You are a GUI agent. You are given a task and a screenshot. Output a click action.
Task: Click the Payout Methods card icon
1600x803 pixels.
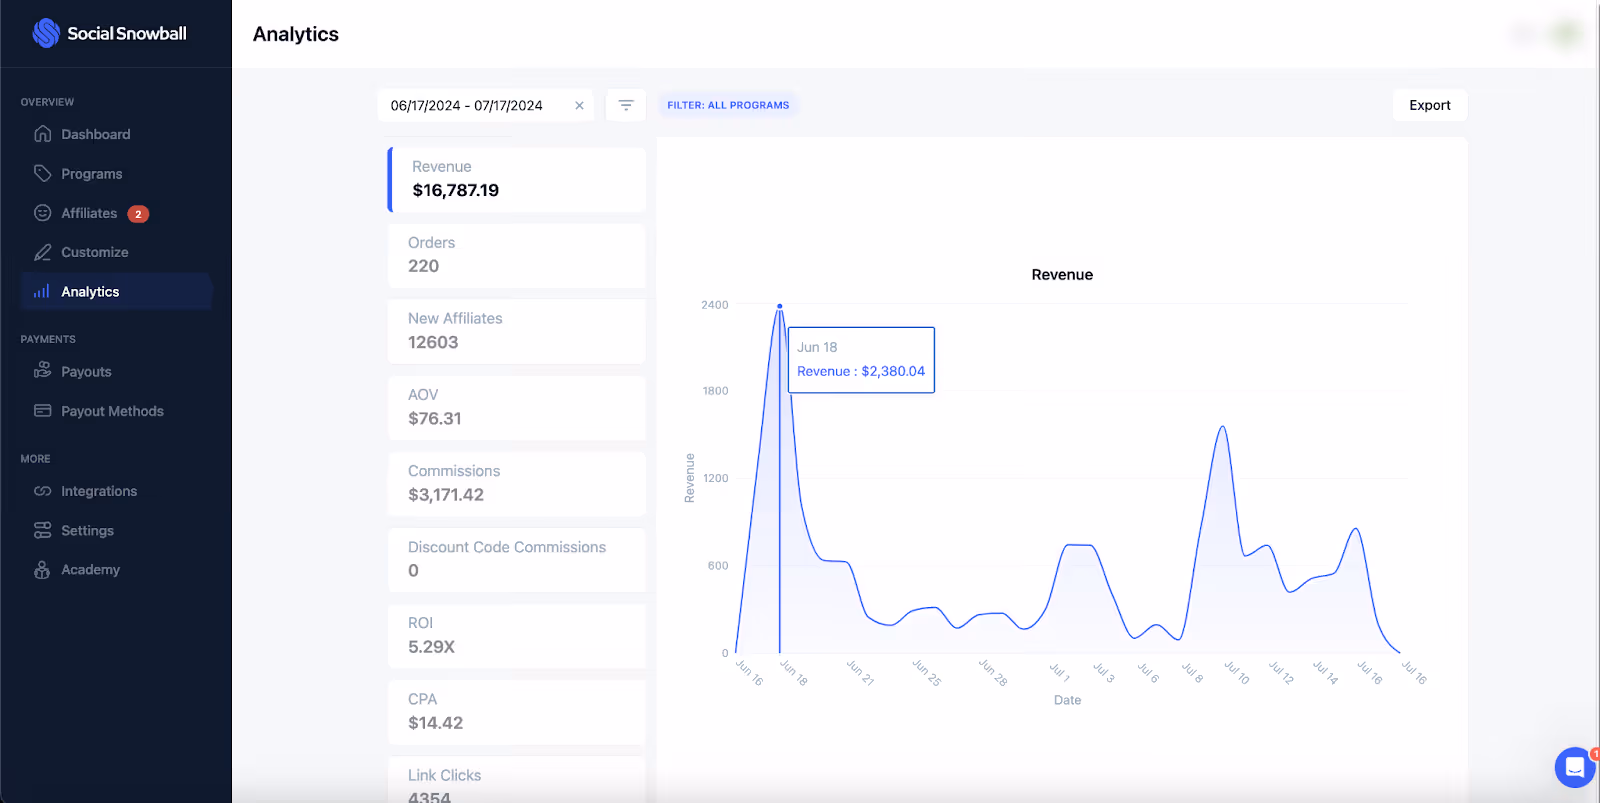click(42, 411)
